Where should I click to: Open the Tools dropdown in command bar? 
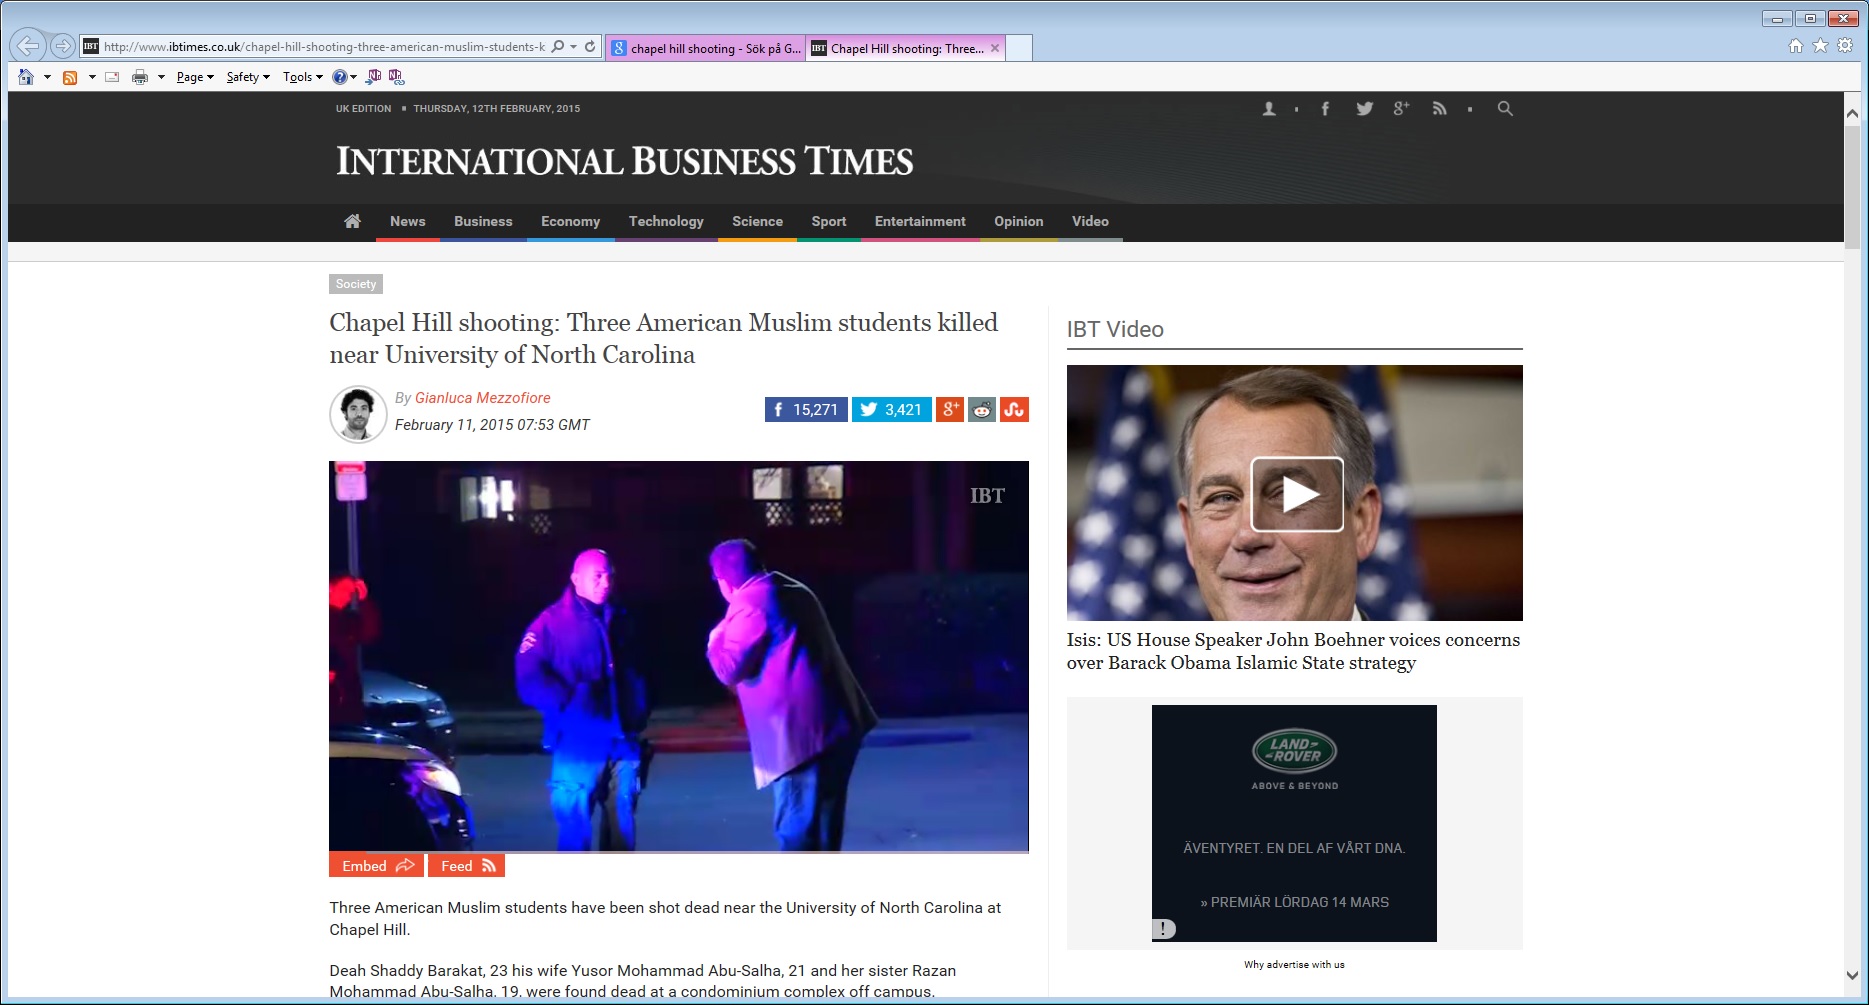[302, 77]
